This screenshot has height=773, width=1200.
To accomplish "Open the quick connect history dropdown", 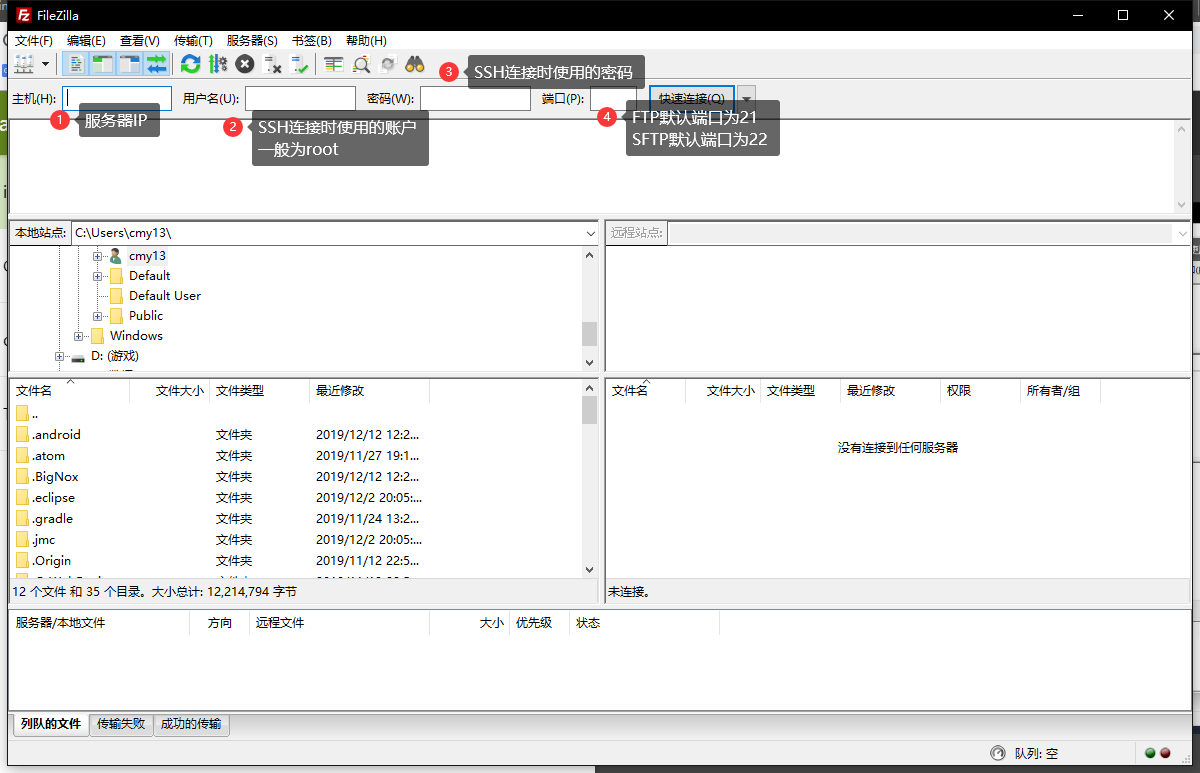I will 746,98.
